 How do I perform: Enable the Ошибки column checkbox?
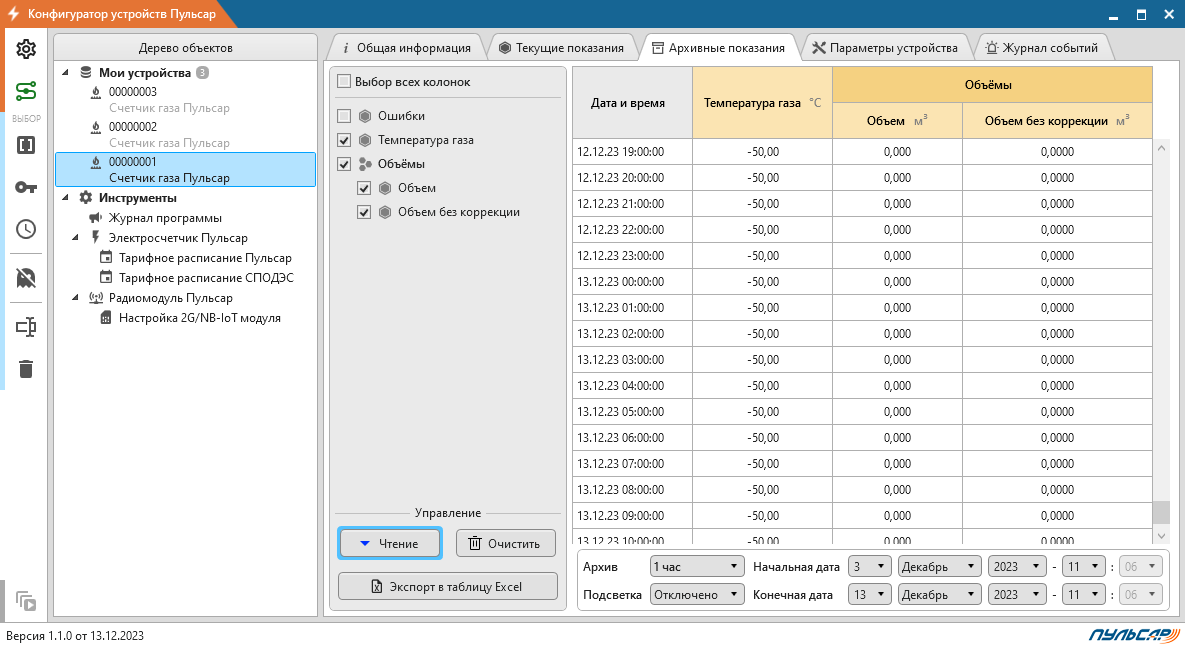[x=344, y=116]
